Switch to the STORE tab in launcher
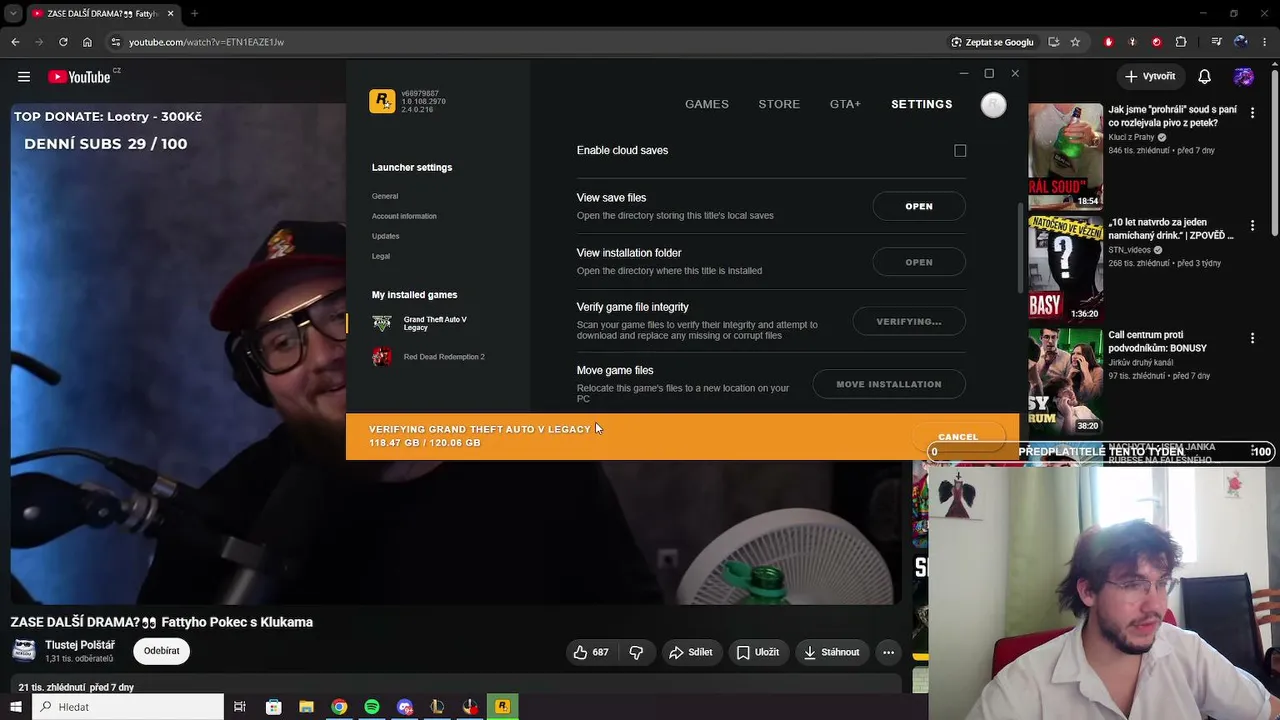The width and height of the screenshot is (1280, 720). 779,104
